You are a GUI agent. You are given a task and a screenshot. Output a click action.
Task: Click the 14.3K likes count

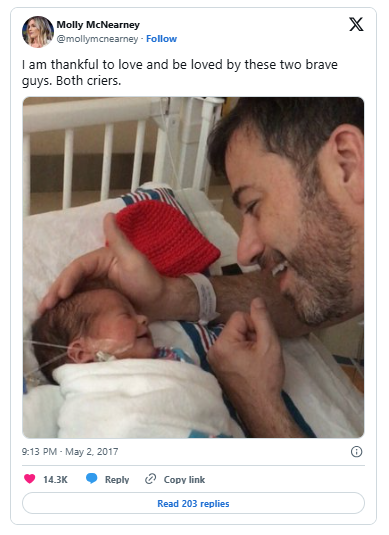coord(55,479)
